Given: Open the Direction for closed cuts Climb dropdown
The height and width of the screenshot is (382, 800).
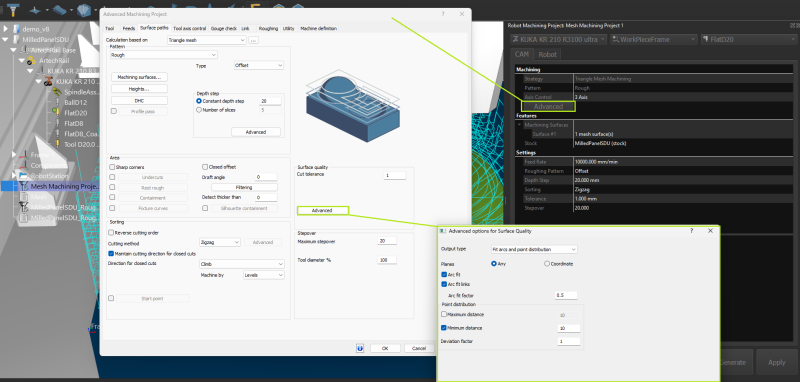Looking at the screenshot, I should point(241,264).
